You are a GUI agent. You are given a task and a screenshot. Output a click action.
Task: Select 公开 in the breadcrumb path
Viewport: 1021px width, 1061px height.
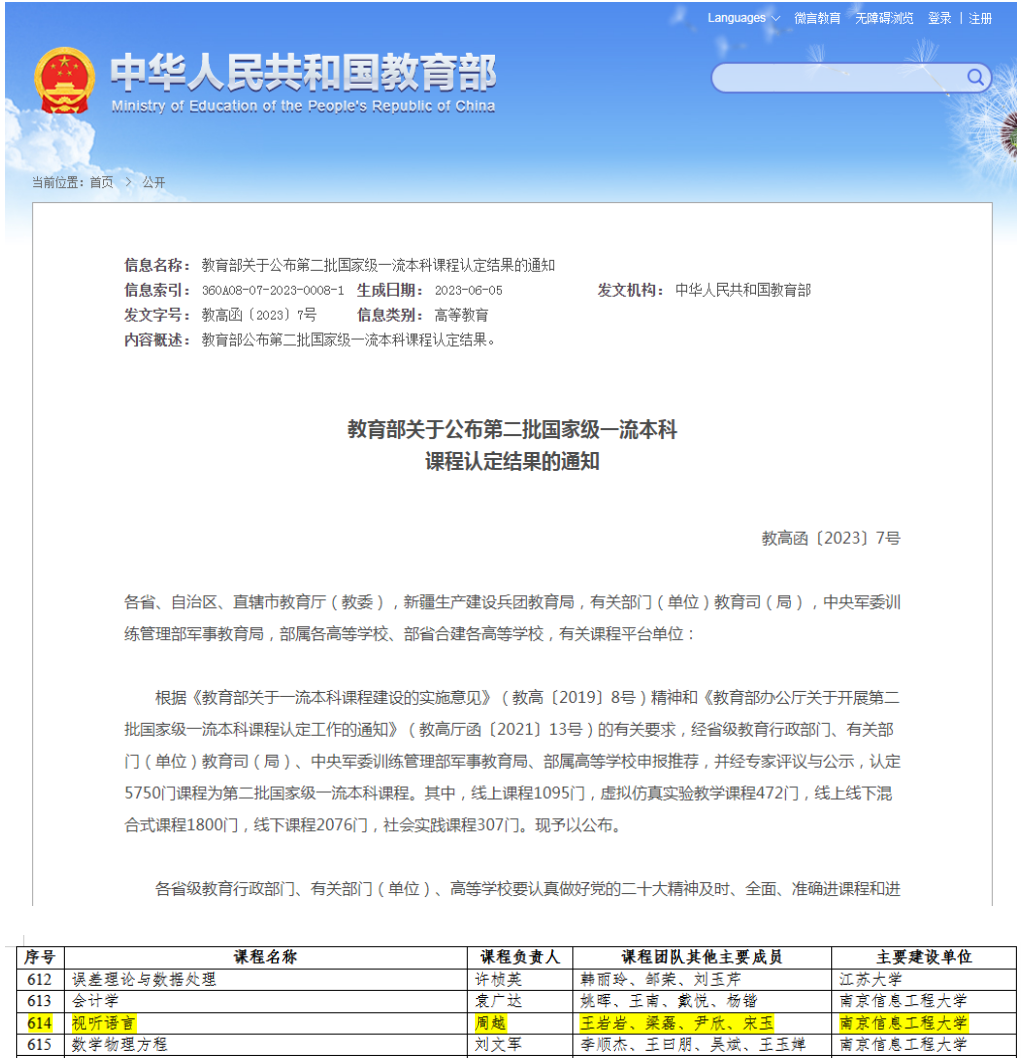(x=153, y=182)
